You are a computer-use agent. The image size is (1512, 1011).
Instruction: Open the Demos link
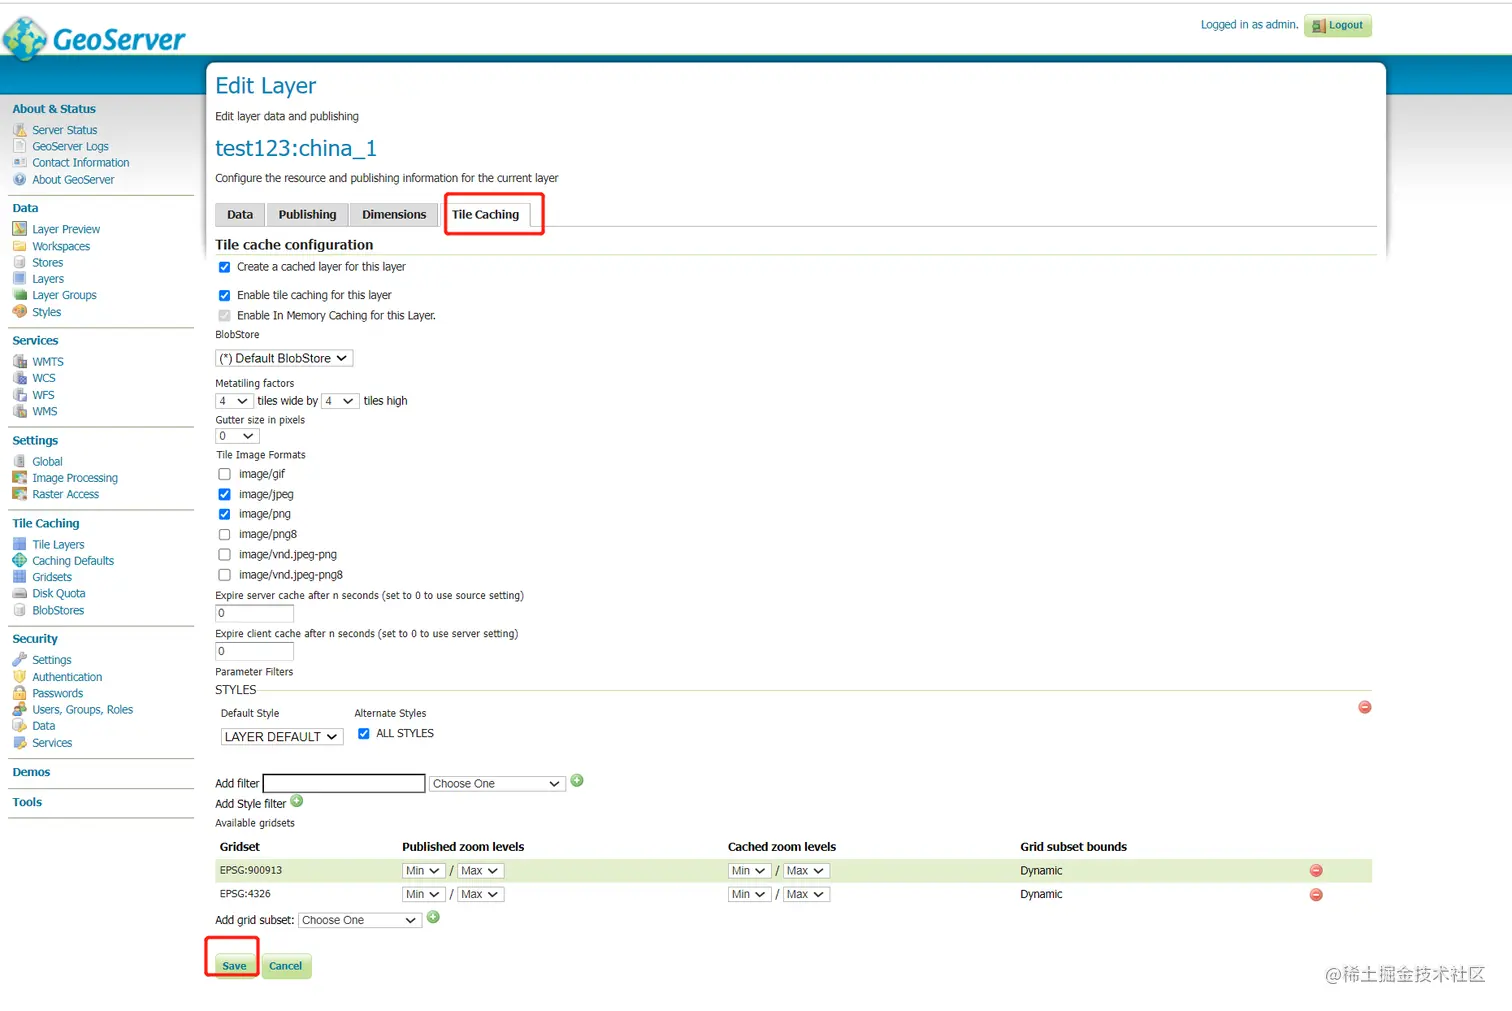pos(31,772)
